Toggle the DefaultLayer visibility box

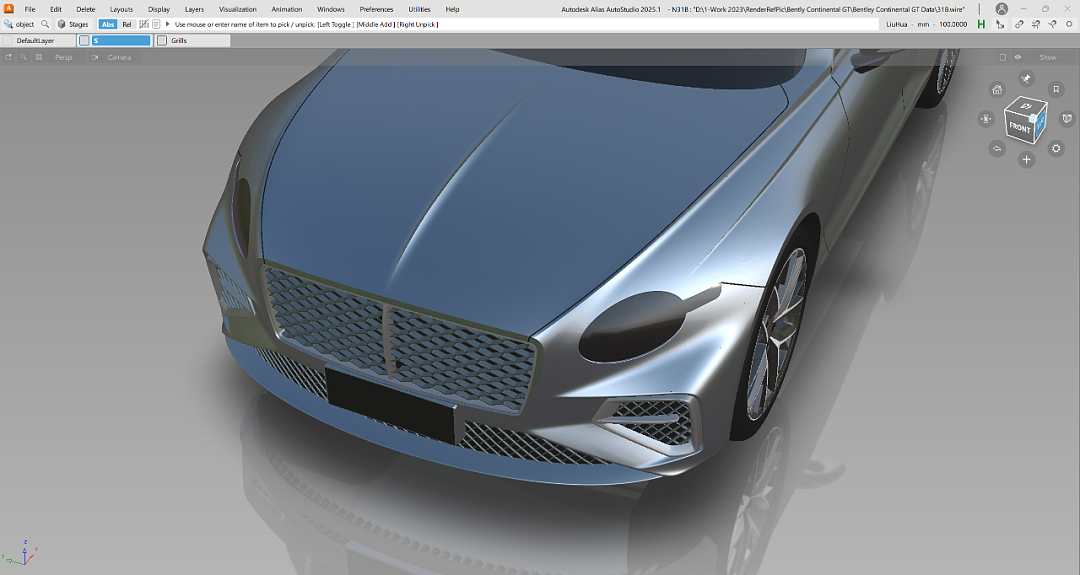coord(8,41)
